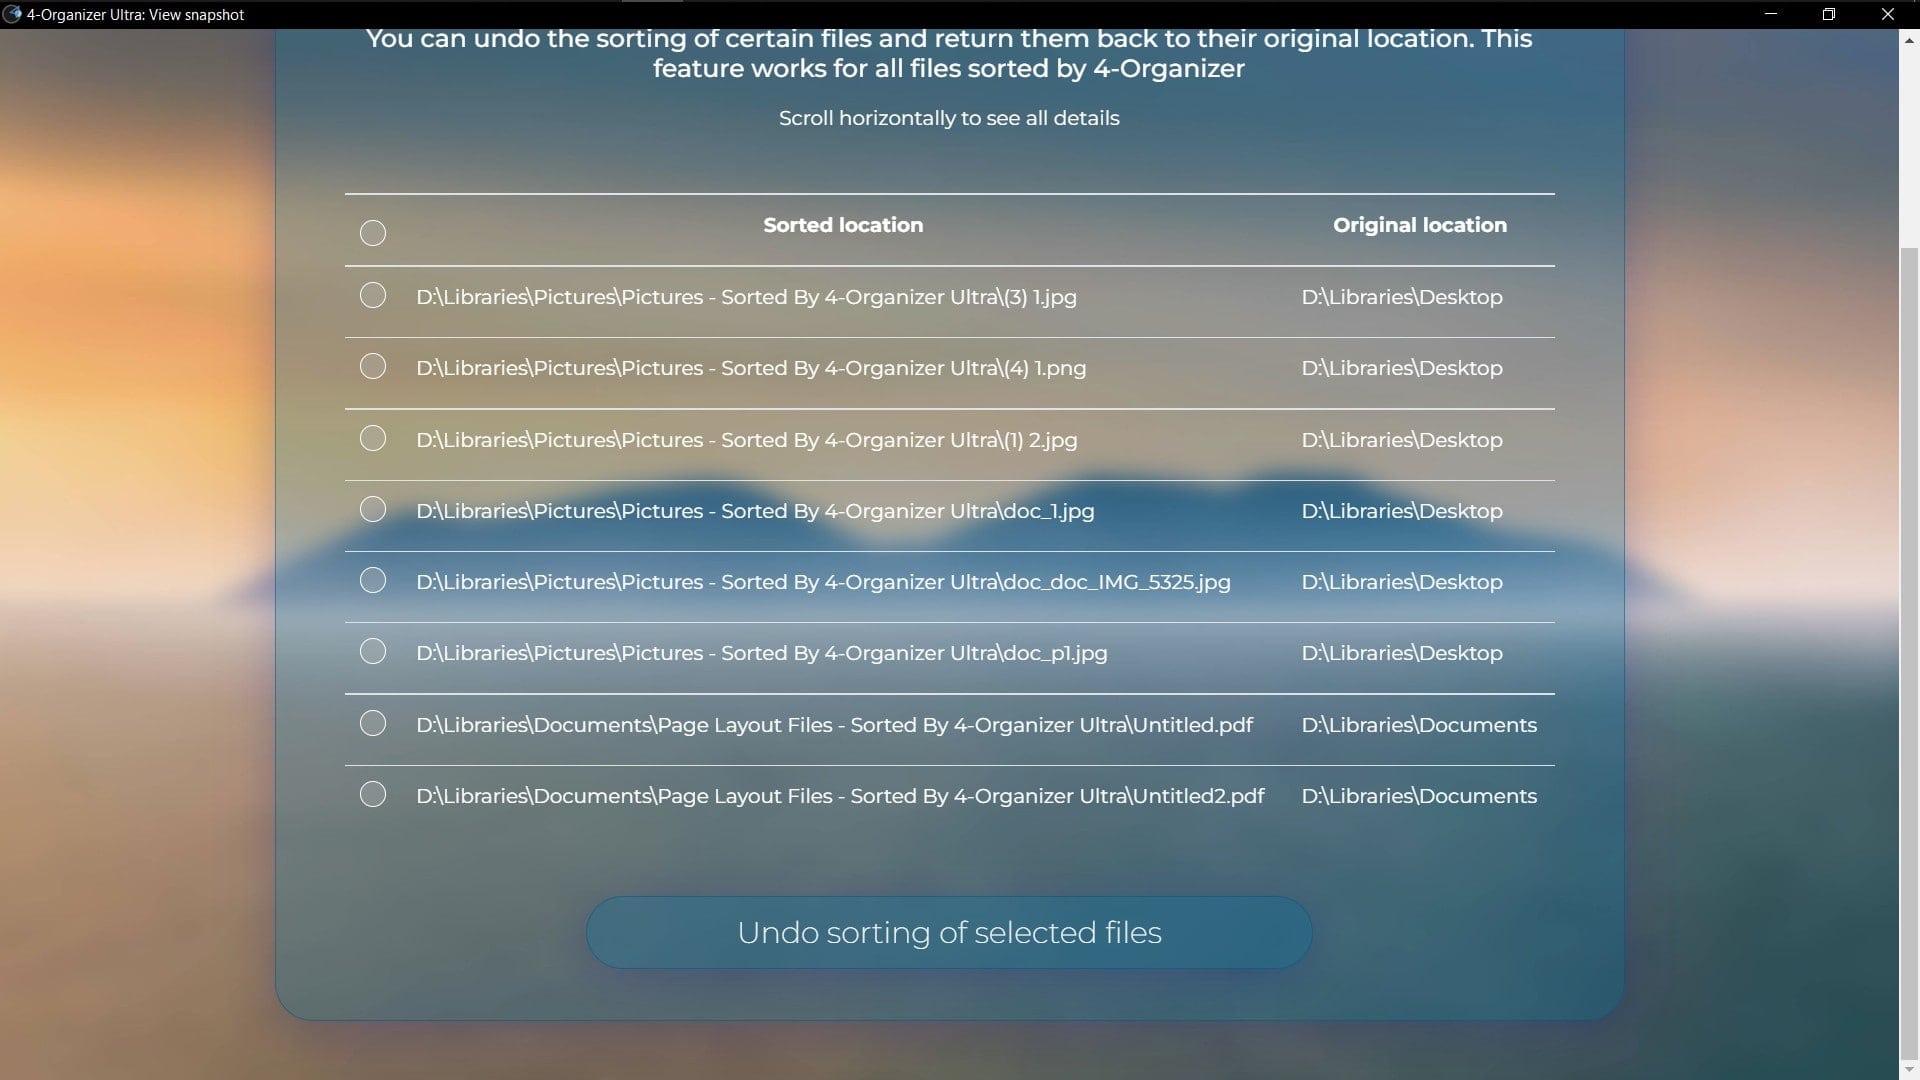Minimize the 4-Organizer Ultra window
Viewport: 1920px width, 1080px height.
pyautogui.click(x=1771, y=14)
